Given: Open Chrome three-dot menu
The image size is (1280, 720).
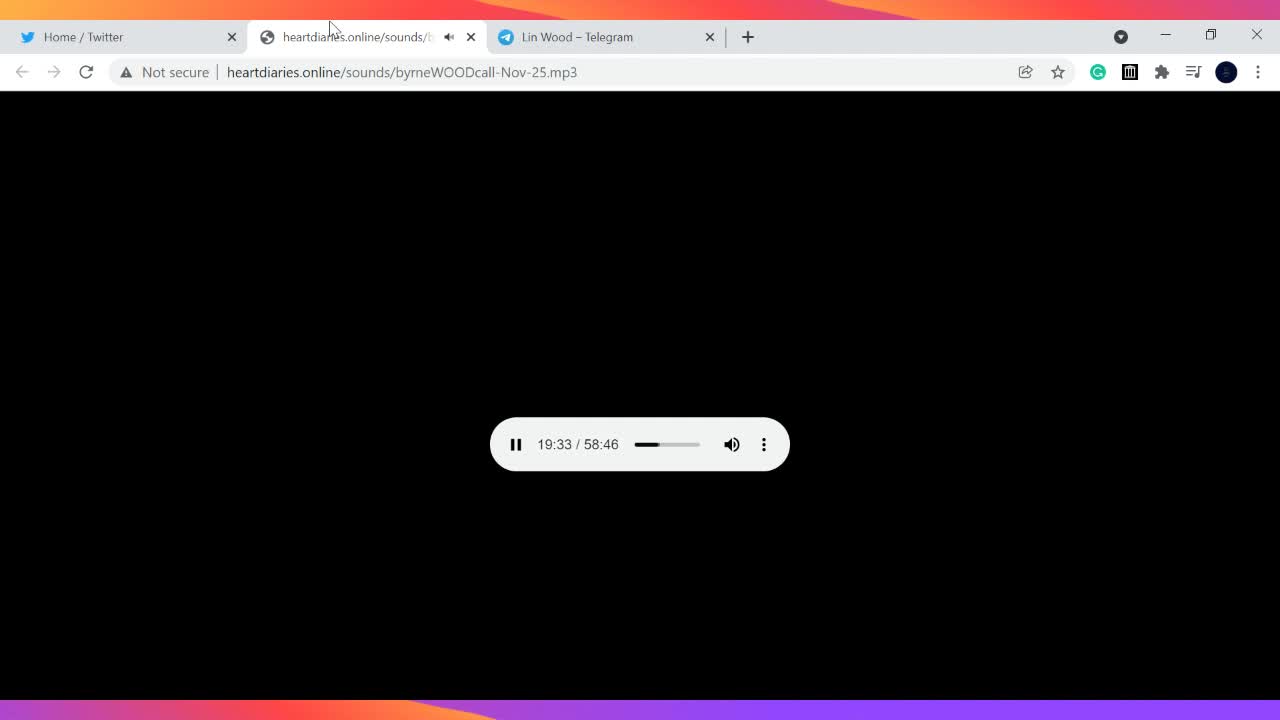Looking at the screenshot, I should [x=1258, y=72].
